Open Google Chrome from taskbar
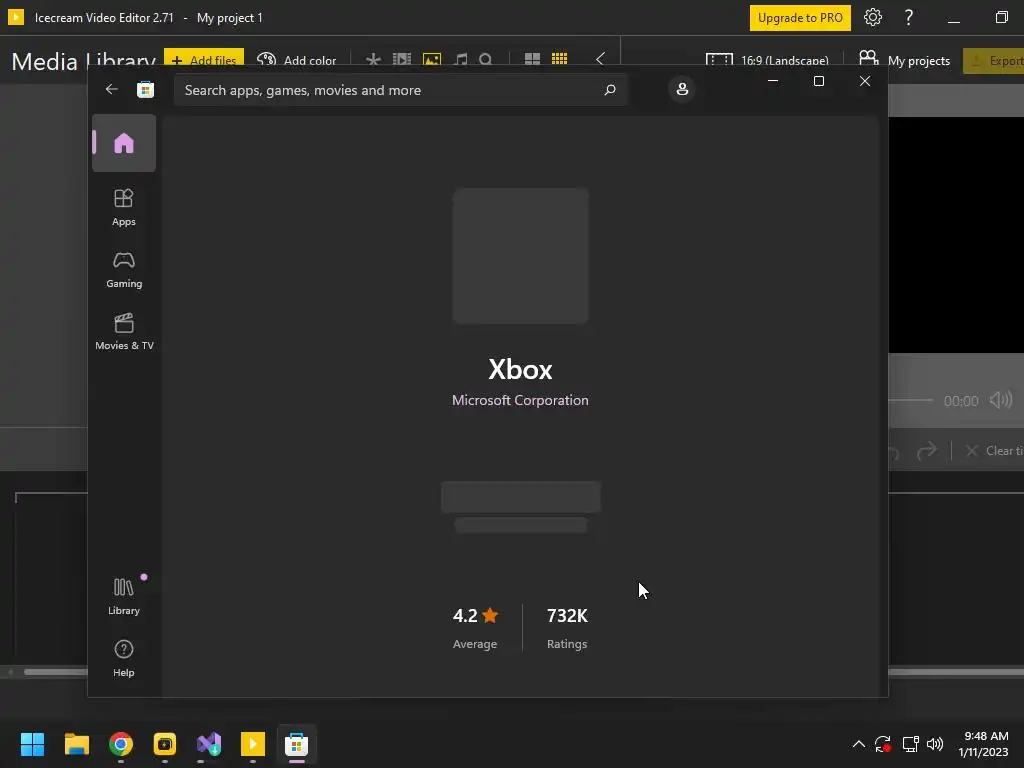1024x768 pixels. click(121, 744)
